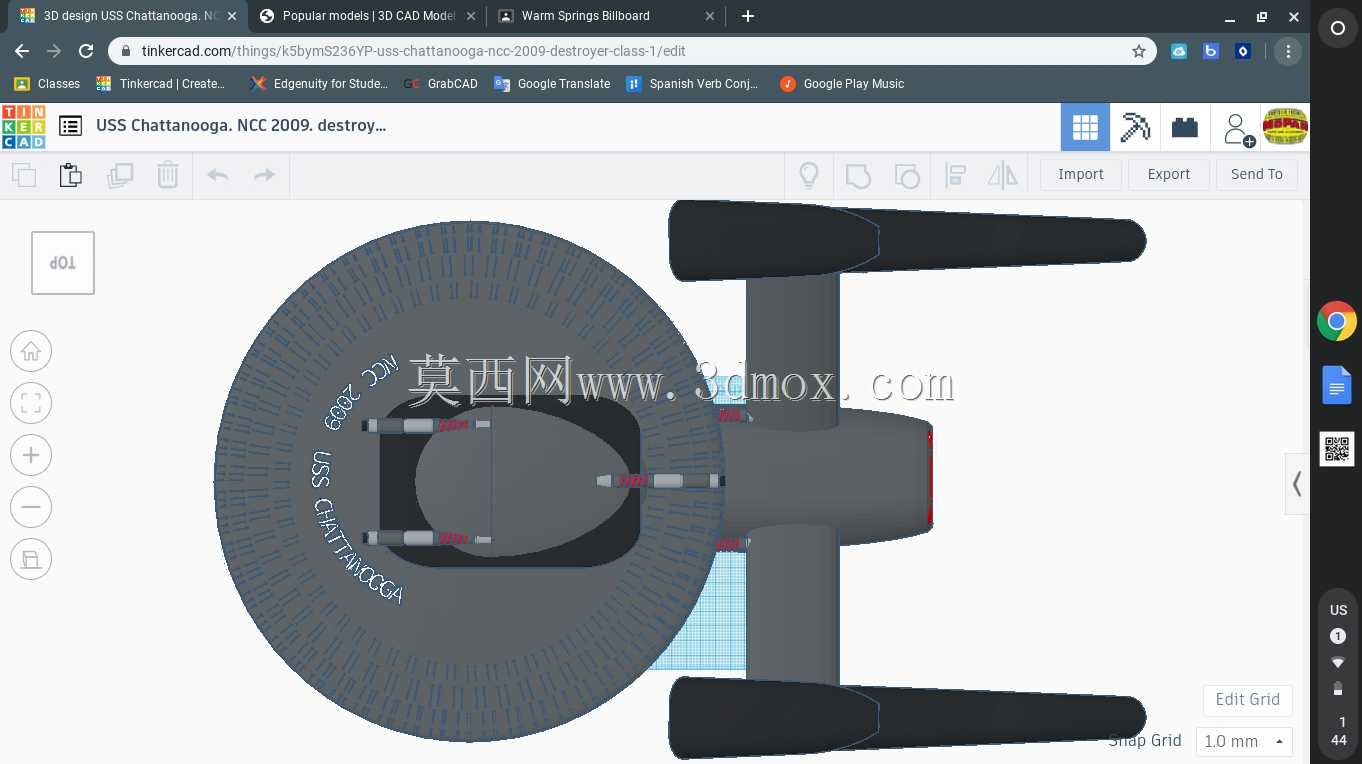This screenshot has height=764, width=1362.
Task: Switch to Blocks pickaxe mode
Action: [1135, 127]
